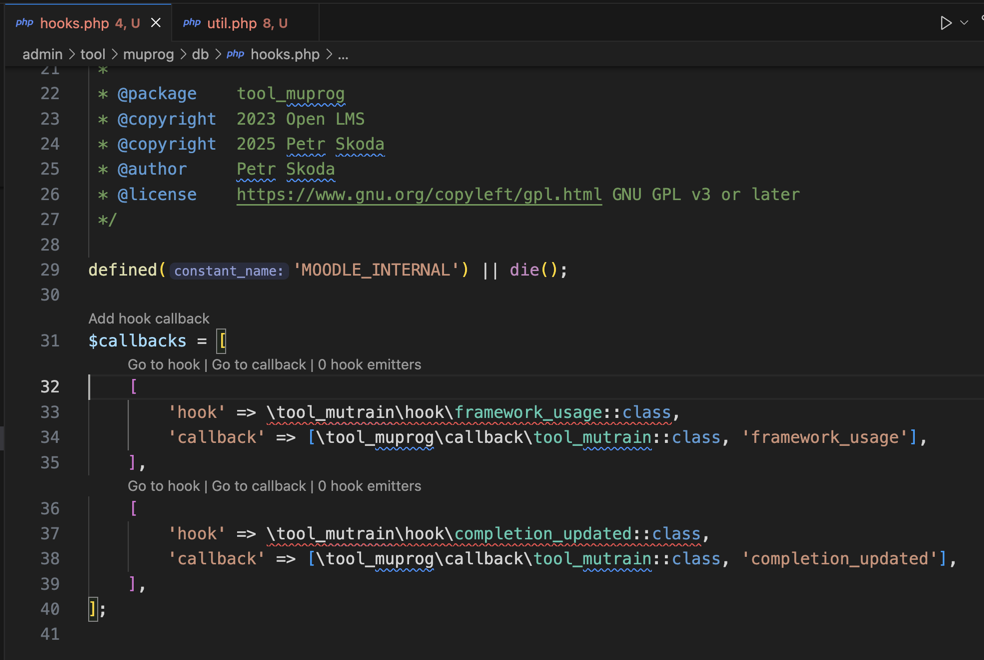Image resolution: width=984 pixels, height=660 pixels.
Task: Go to hook for the completion_updated entry
Action: [164, 486]
